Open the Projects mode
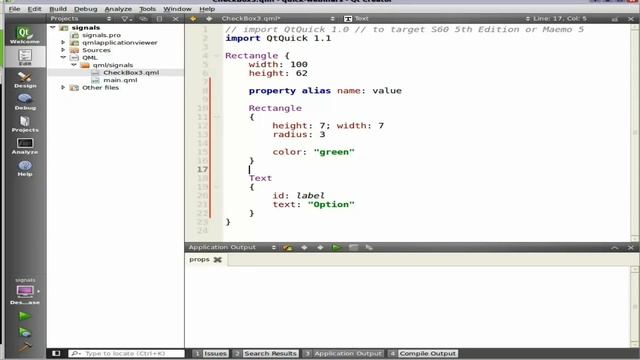The height and width of the screenshot is (360, 640). tap(25, 124)
